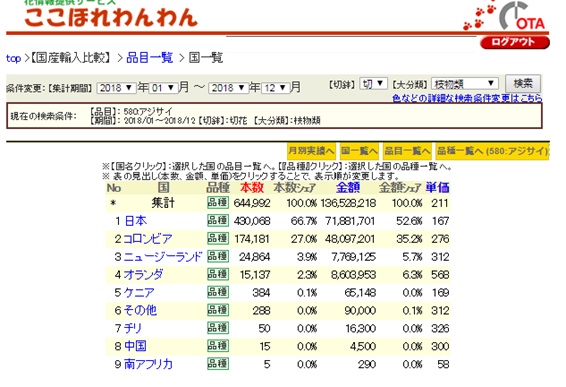Click the top breadcrumb link
The image size is (566, 387).
click(13, 58)
